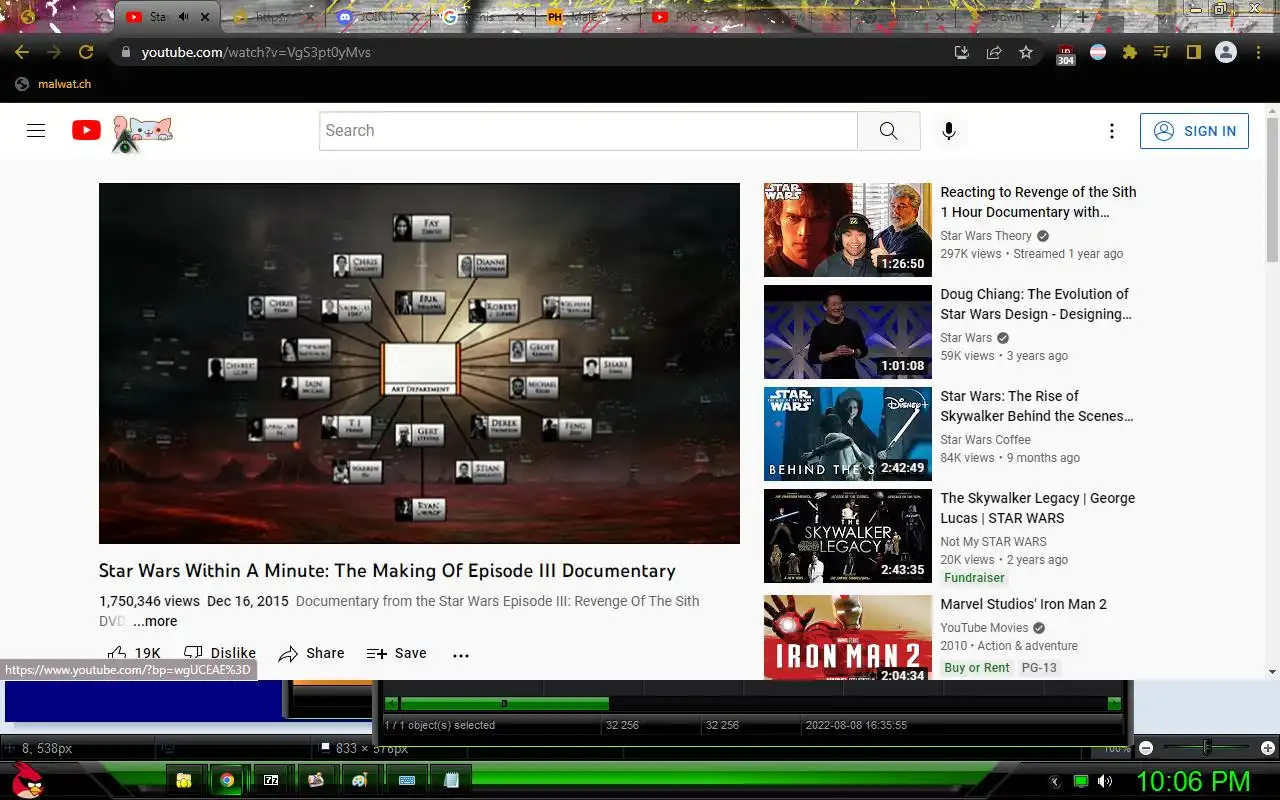The height and width of the screenshot is (800, 1280).
Task: Open 7-Zip from the taskbar
Action: point(271,780)
